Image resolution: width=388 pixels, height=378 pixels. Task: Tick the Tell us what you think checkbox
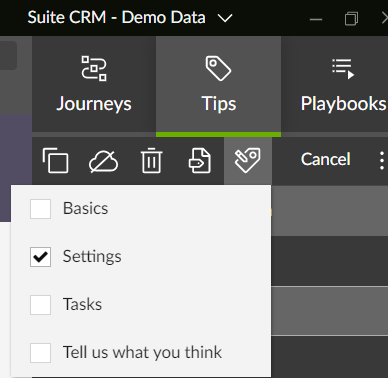point(40,353)
